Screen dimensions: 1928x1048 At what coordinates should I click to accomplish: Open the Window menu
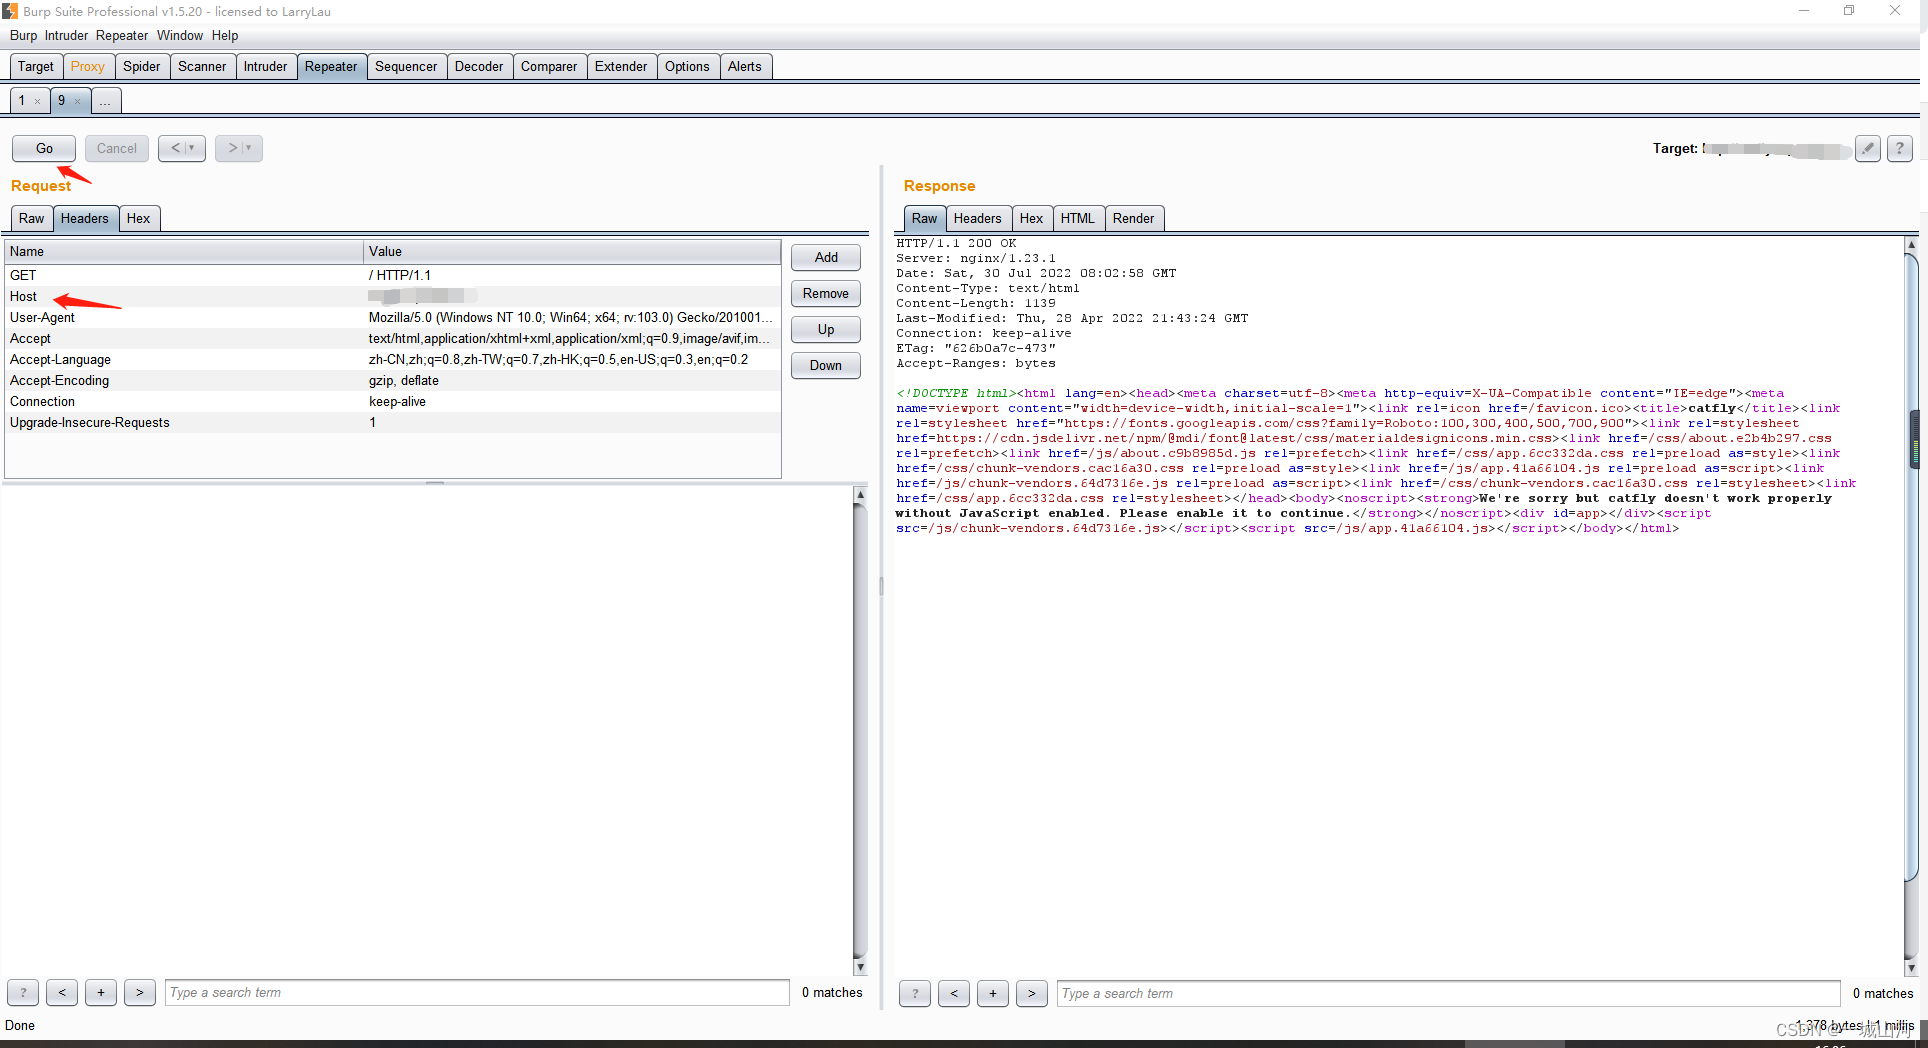[180, 35]
